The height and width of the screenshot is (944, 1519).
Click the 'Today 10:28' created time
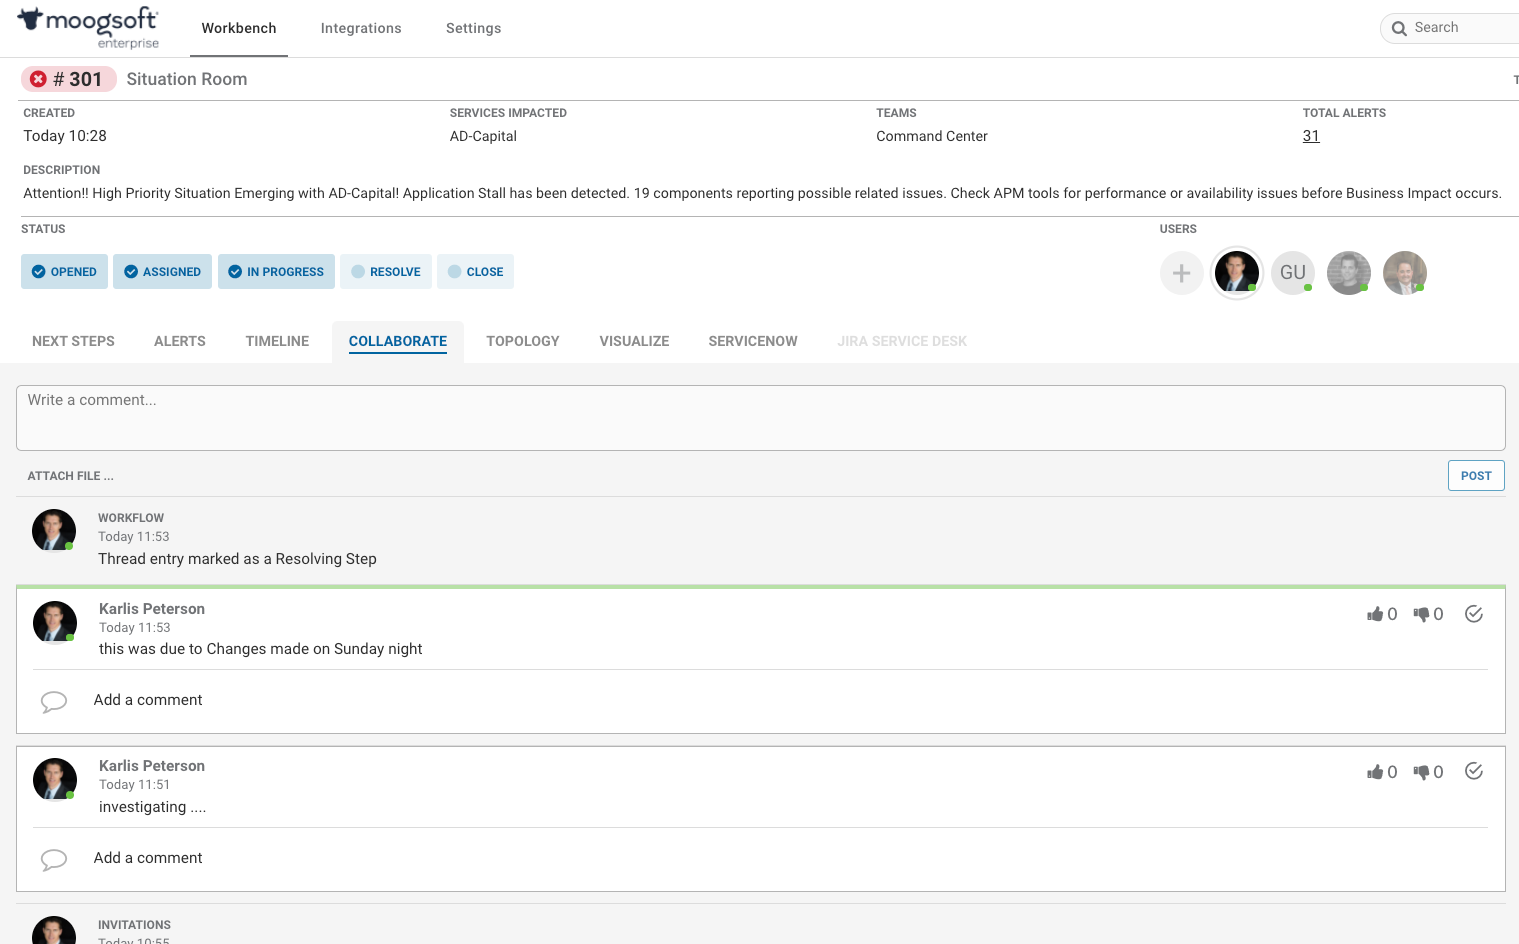click(x=65, y=136)
